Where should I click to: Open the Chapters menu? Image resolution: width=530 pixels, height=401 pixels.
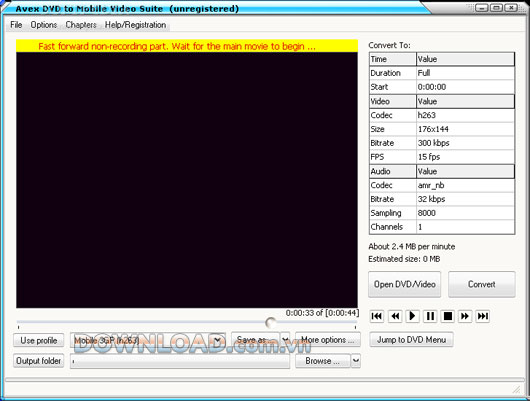[x=81, y=25]
